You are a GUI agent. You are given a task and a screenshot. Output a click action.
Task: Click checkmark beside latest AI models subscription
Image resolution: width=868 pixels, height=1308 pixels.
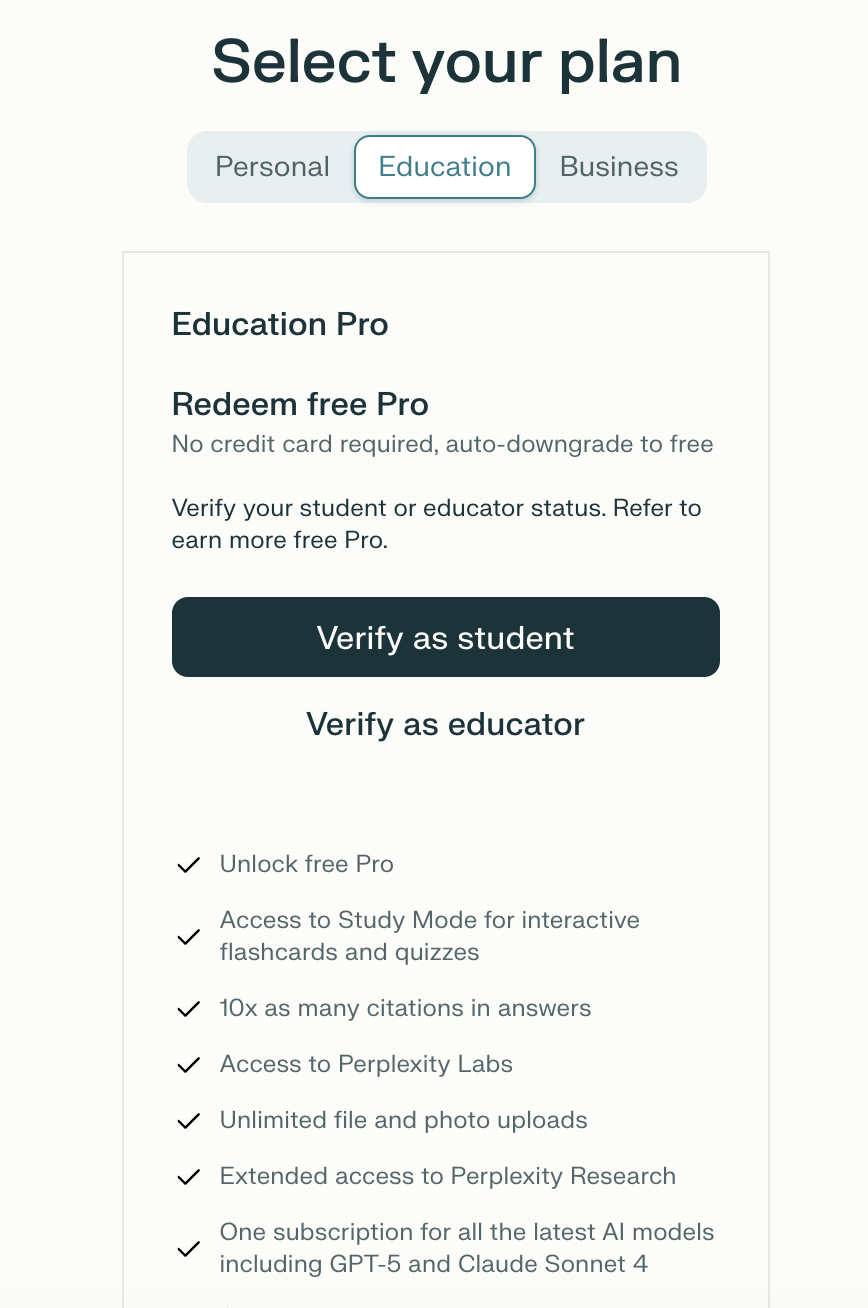point(188,1249)
